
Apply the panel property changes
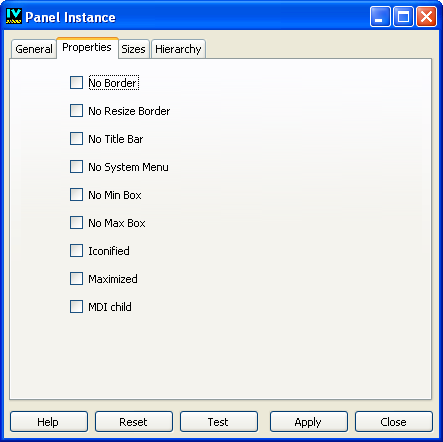(309, 422)
